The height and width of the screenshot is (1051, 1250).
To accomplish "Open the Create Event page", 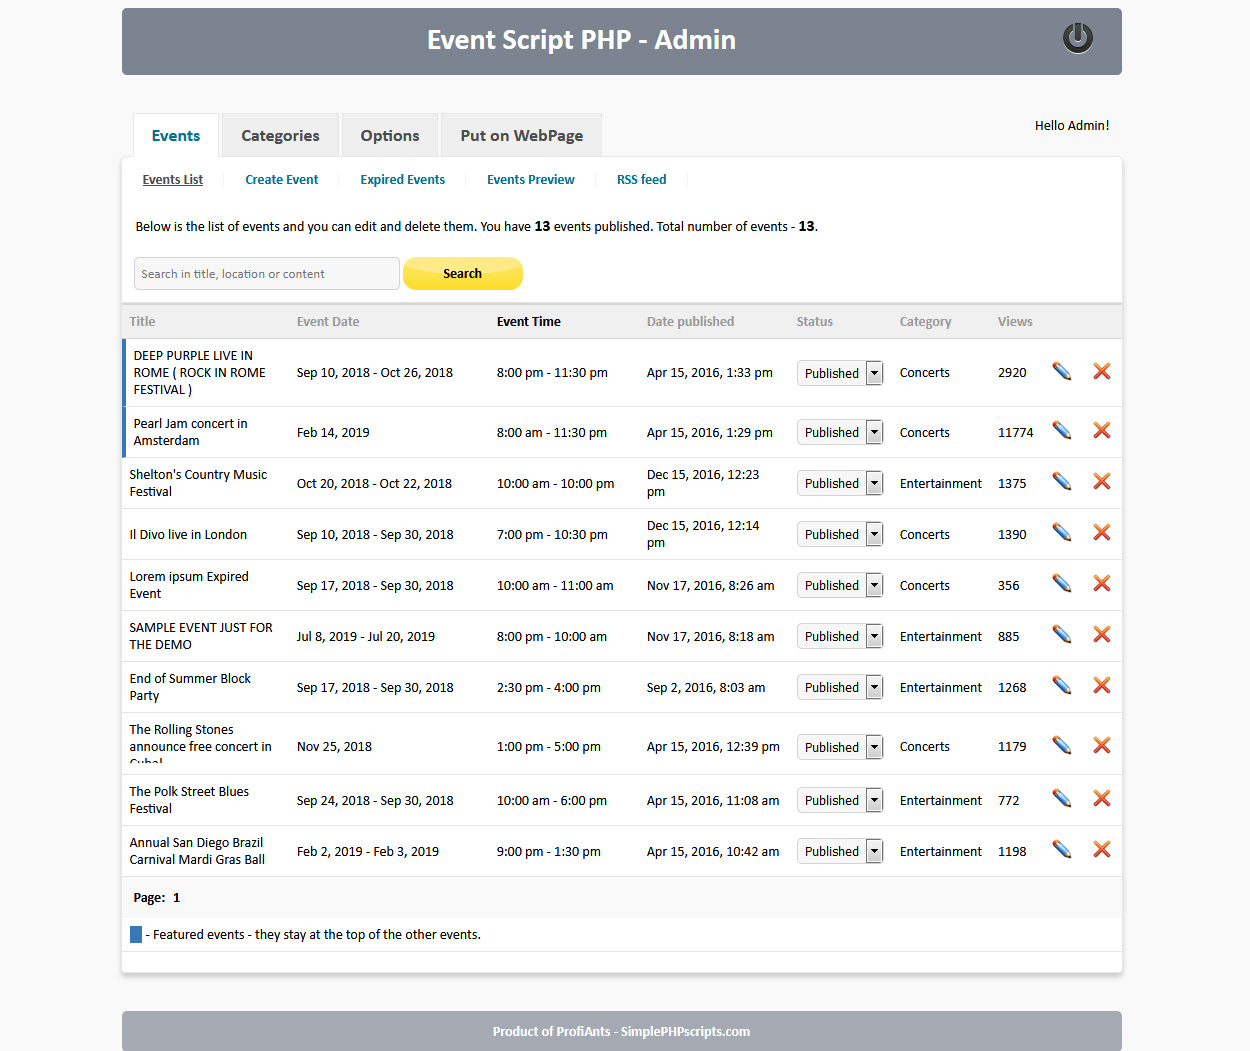I will tap(281, 179).
